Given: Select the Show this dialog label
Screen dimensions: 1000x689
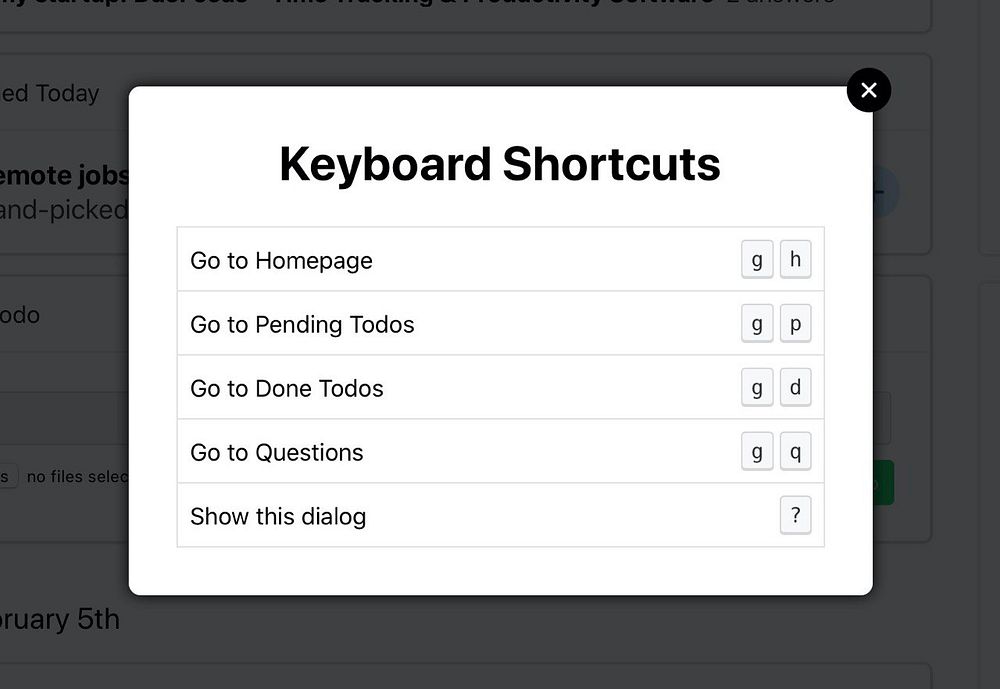Looking at the screenshot, I should click(278, 516).
